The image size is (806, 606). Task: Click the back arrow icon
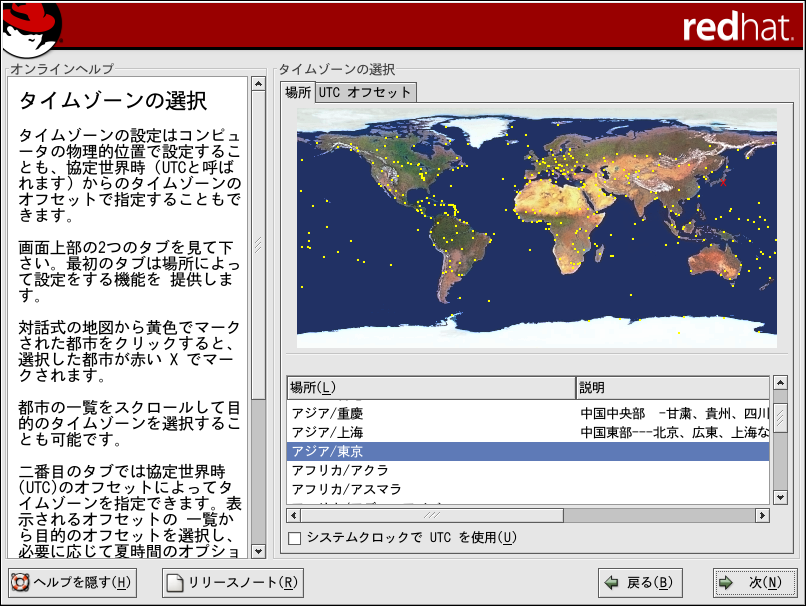tap(611, 583)
